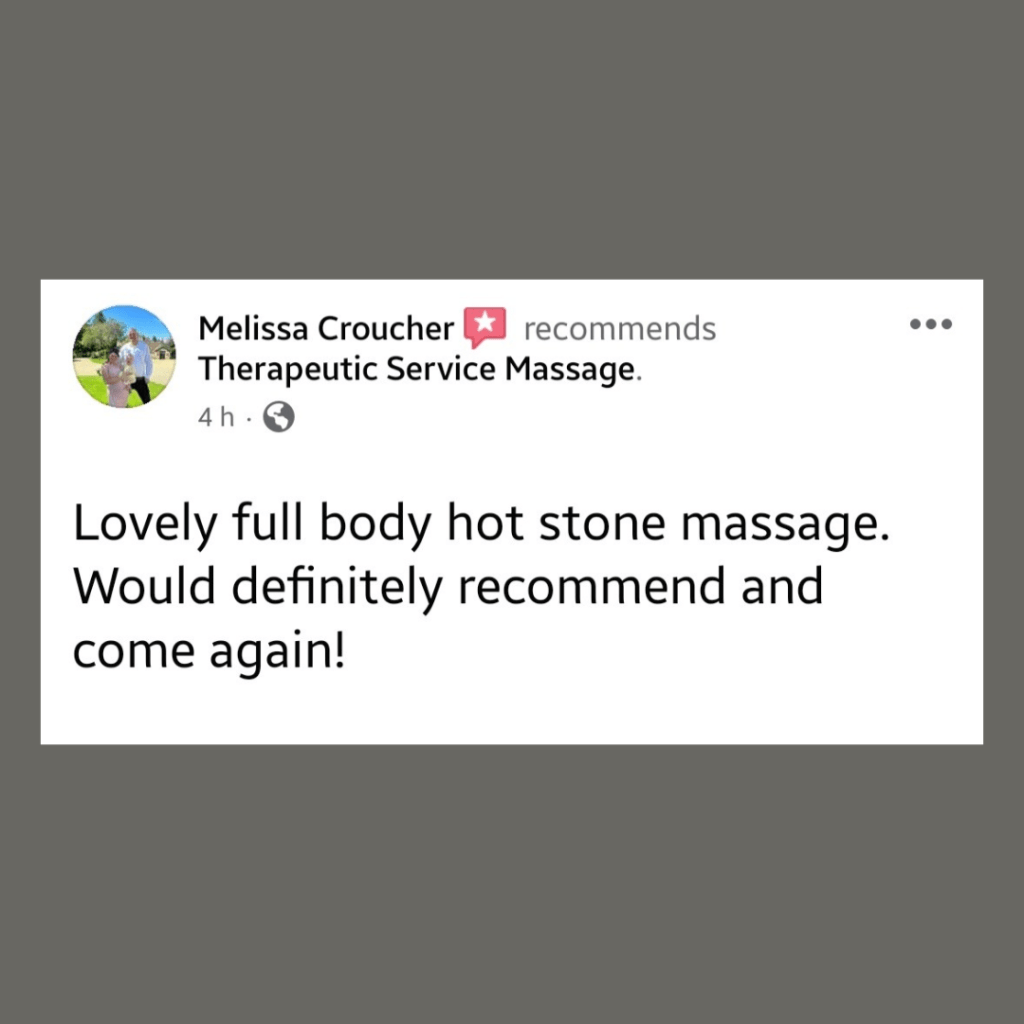Open the "4 h" post timestamp

click(216, 417)
